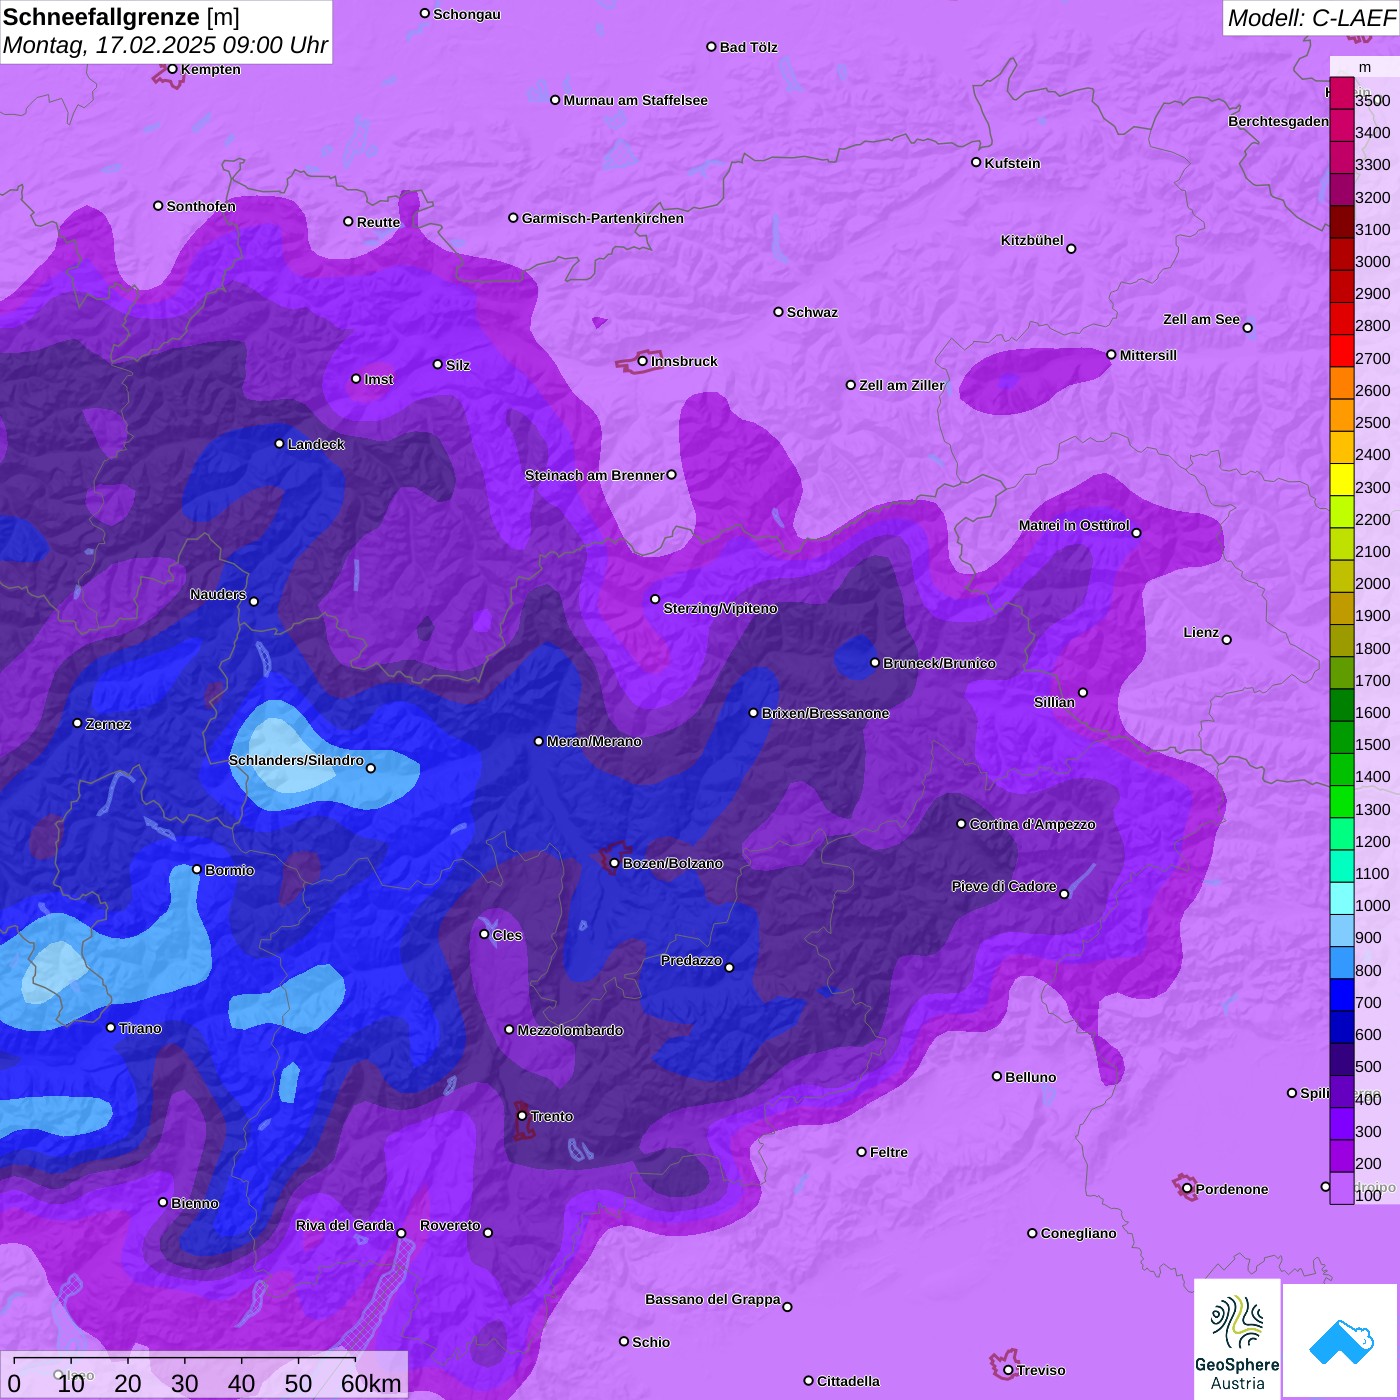The height and width of the screenshot is (1400, 1400).
Task: Click the Kempten city marker
Action: (x=172, y=69)
